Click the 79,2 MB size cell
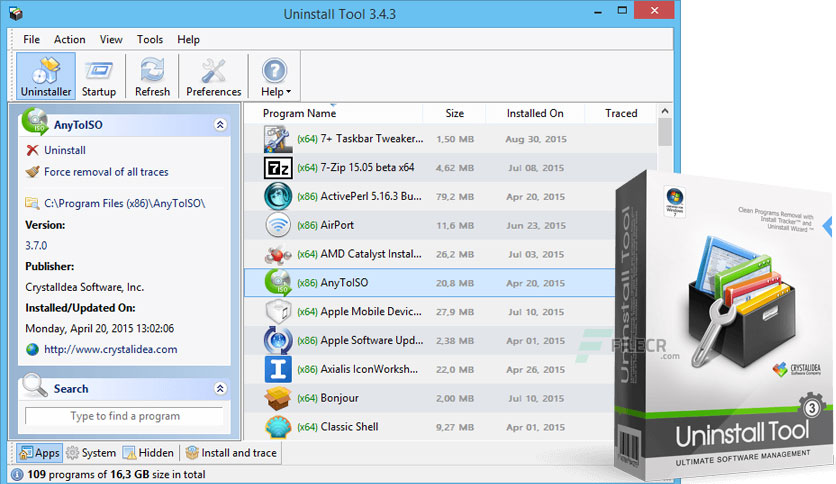The width and height of the screenshot is (836, 484). (454, 197)
